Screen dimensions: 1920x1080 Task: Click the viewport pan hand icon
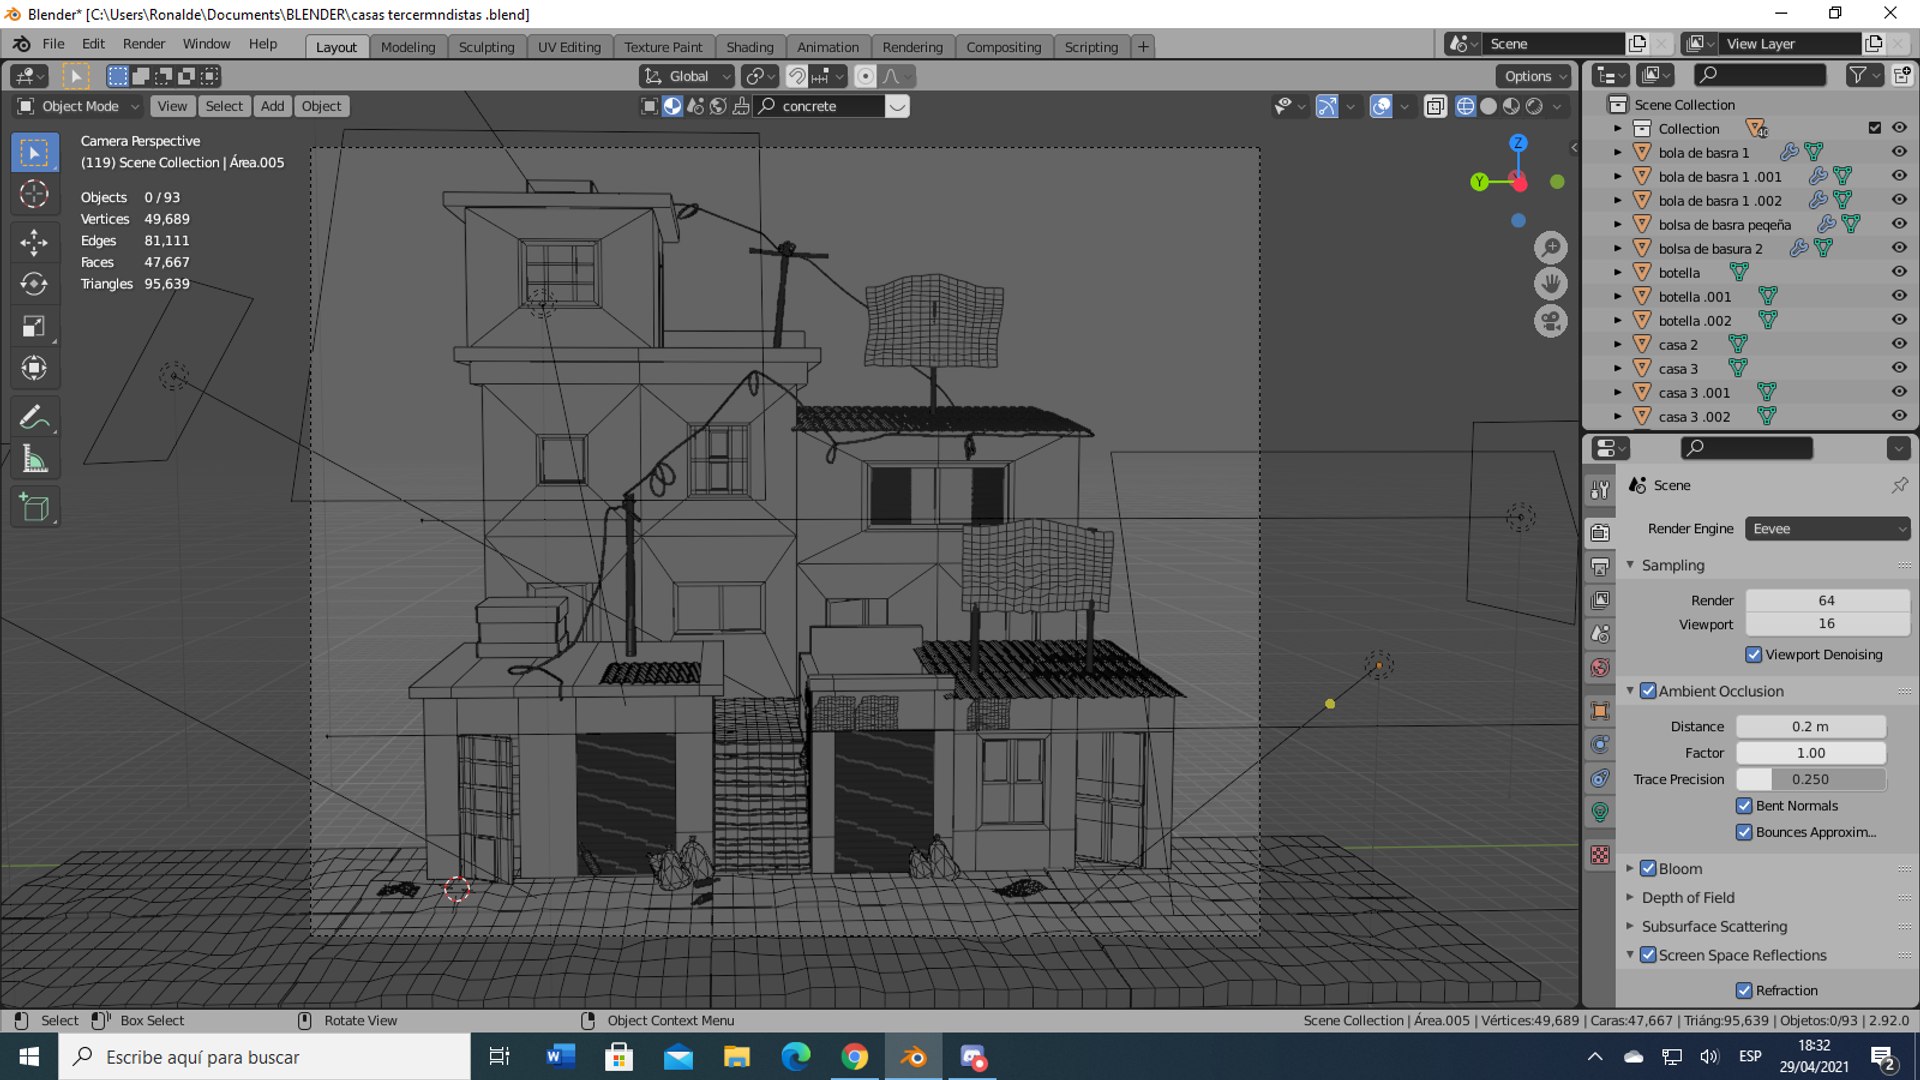(x=1551, y=284)
